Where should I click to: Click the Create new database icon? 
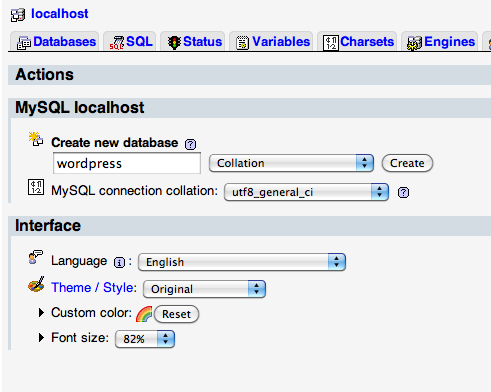tap(36, 139)
